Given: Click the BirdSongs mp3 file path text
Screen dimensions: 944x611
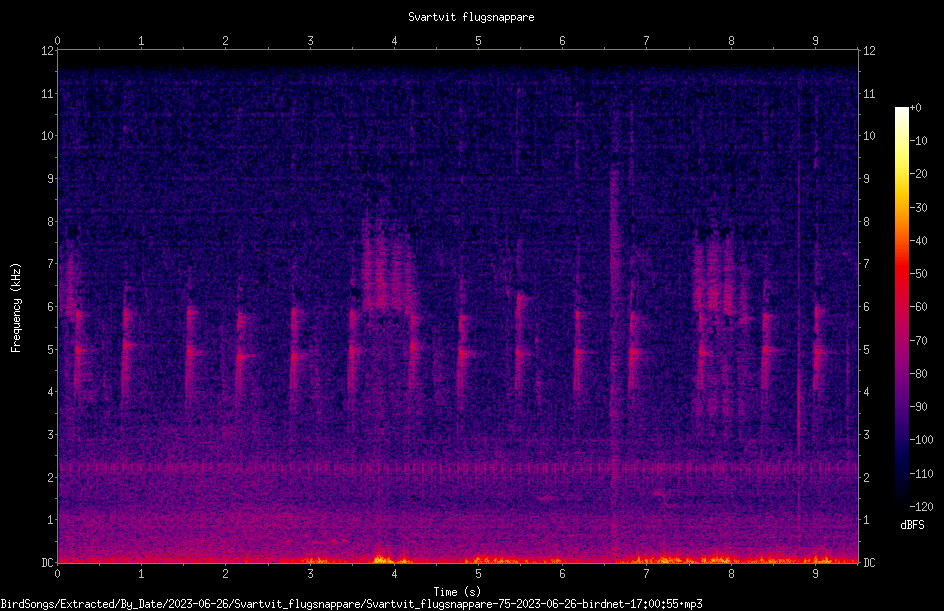Looking at the screenshot, I should click(x=351, y=604).
